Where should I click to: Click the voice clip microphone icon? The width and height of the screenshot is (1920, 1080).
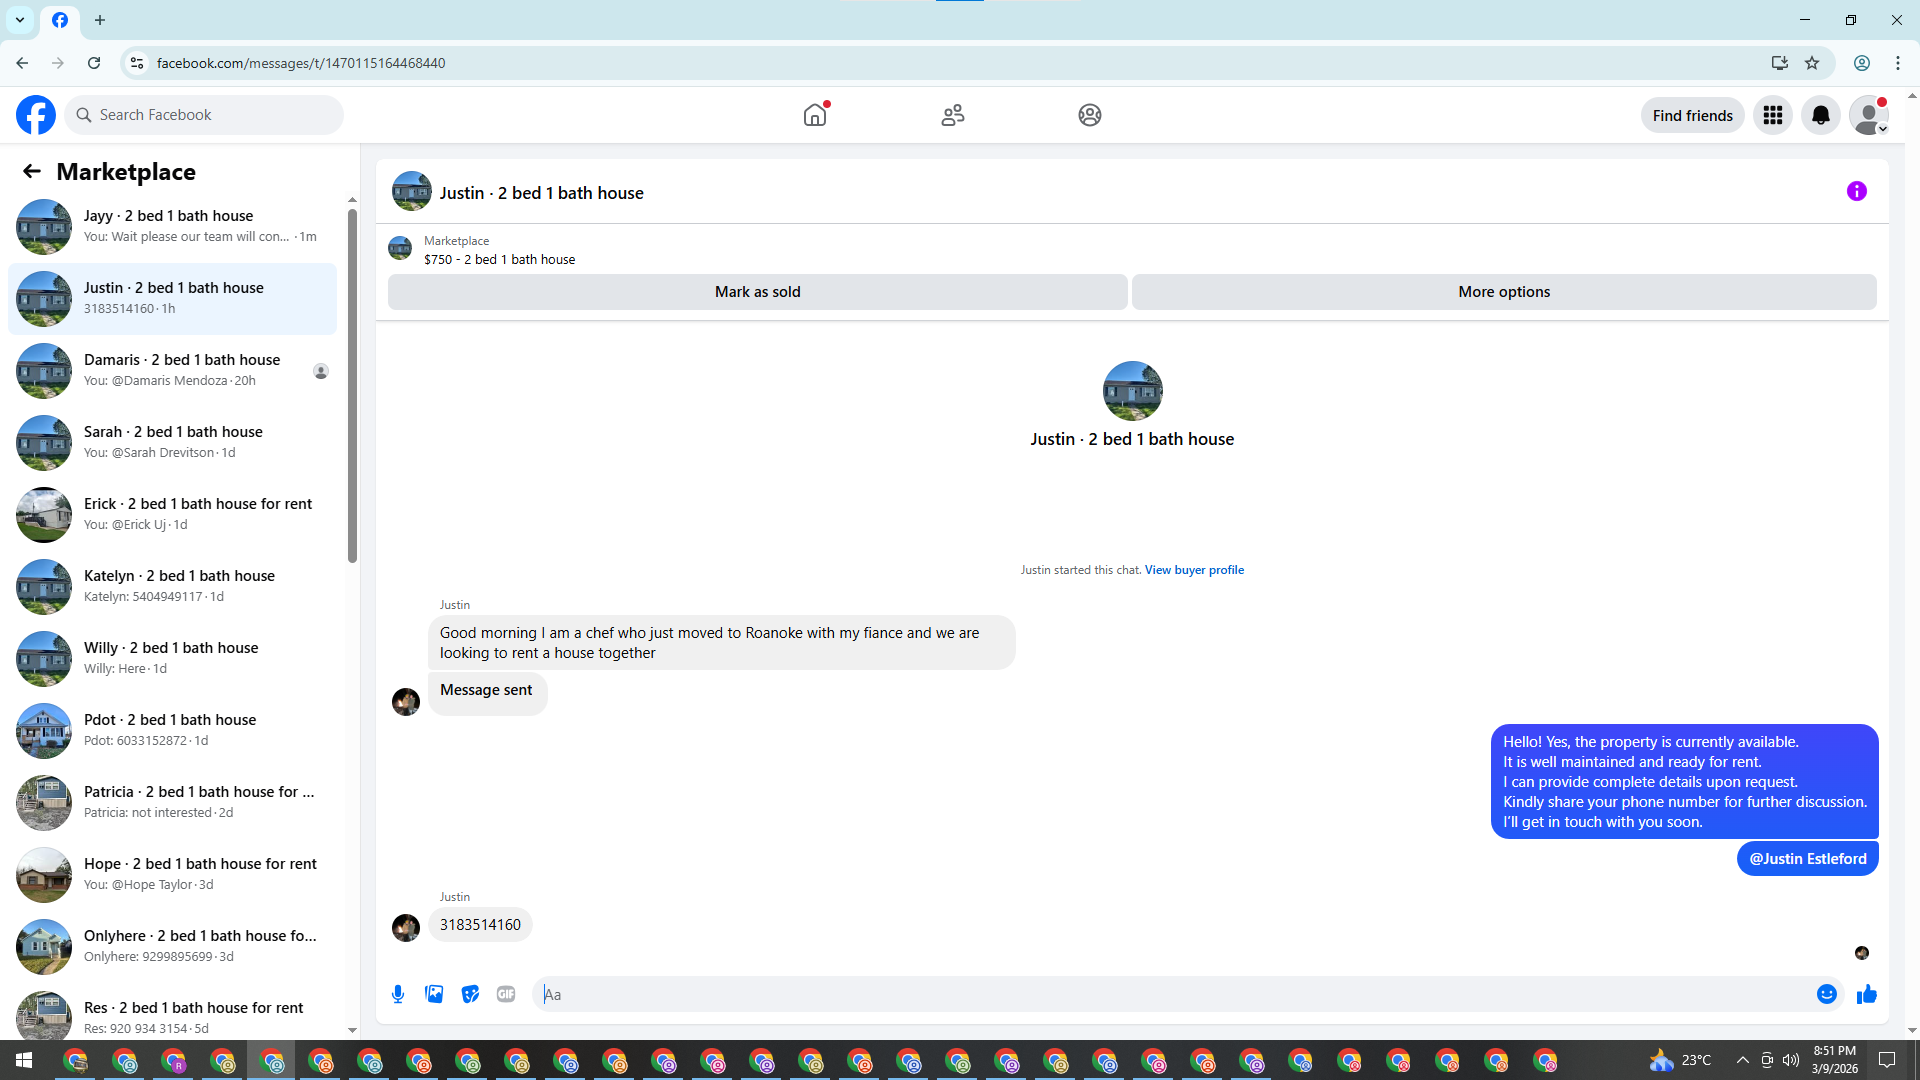click(398, 994)
